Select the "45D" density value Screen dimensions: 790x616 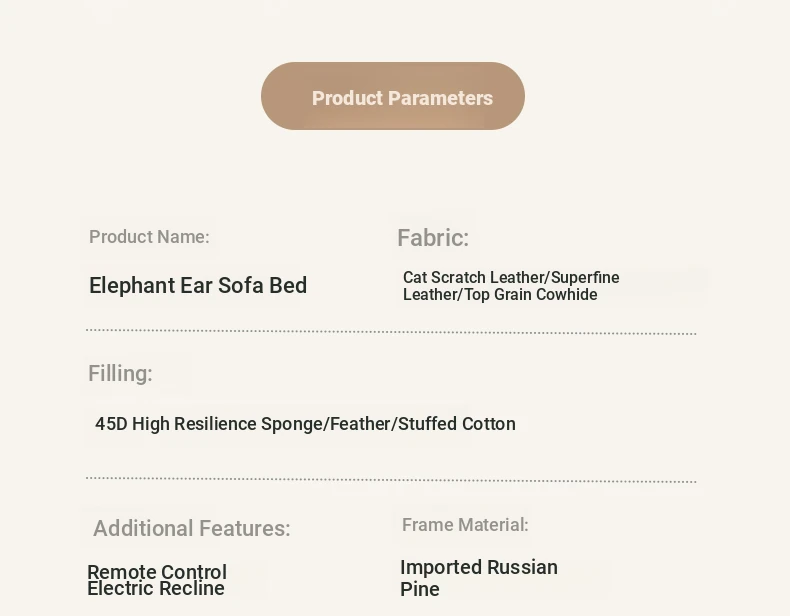111,424
